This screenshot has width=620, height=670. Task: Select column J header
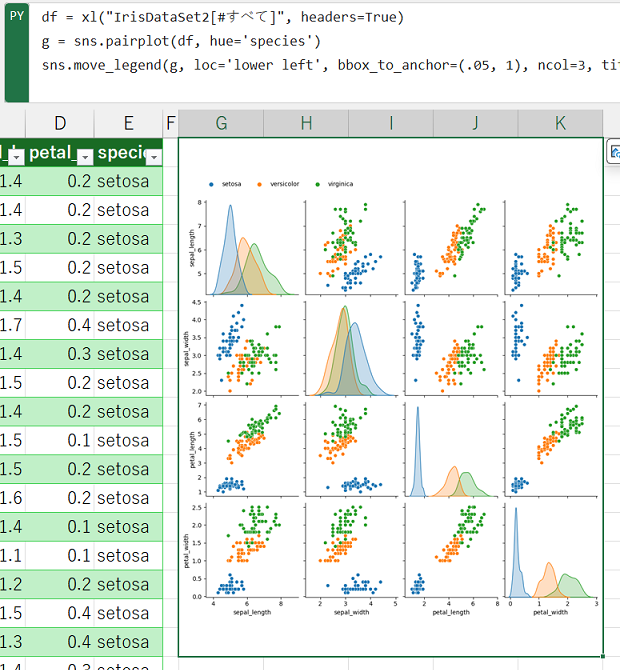tap(476, 123)
